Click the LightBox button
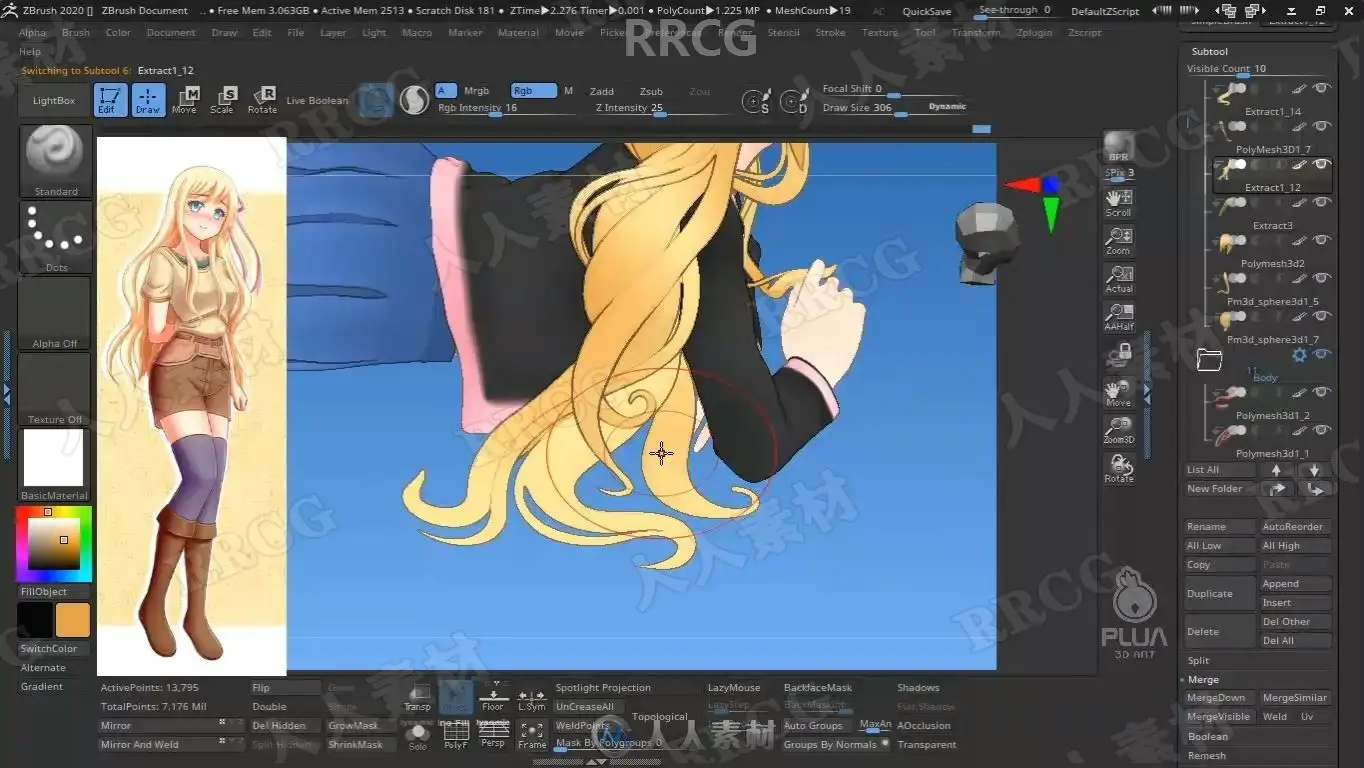The image size is (1364, 768). 54,101
